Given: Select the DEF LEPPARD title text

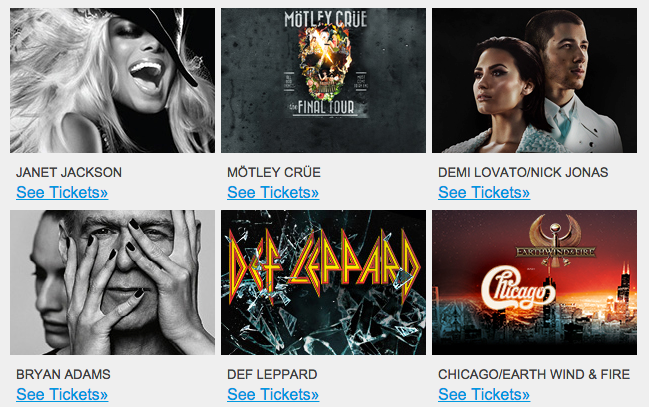Looking at the screenshot, I should (x=272, y=374).
